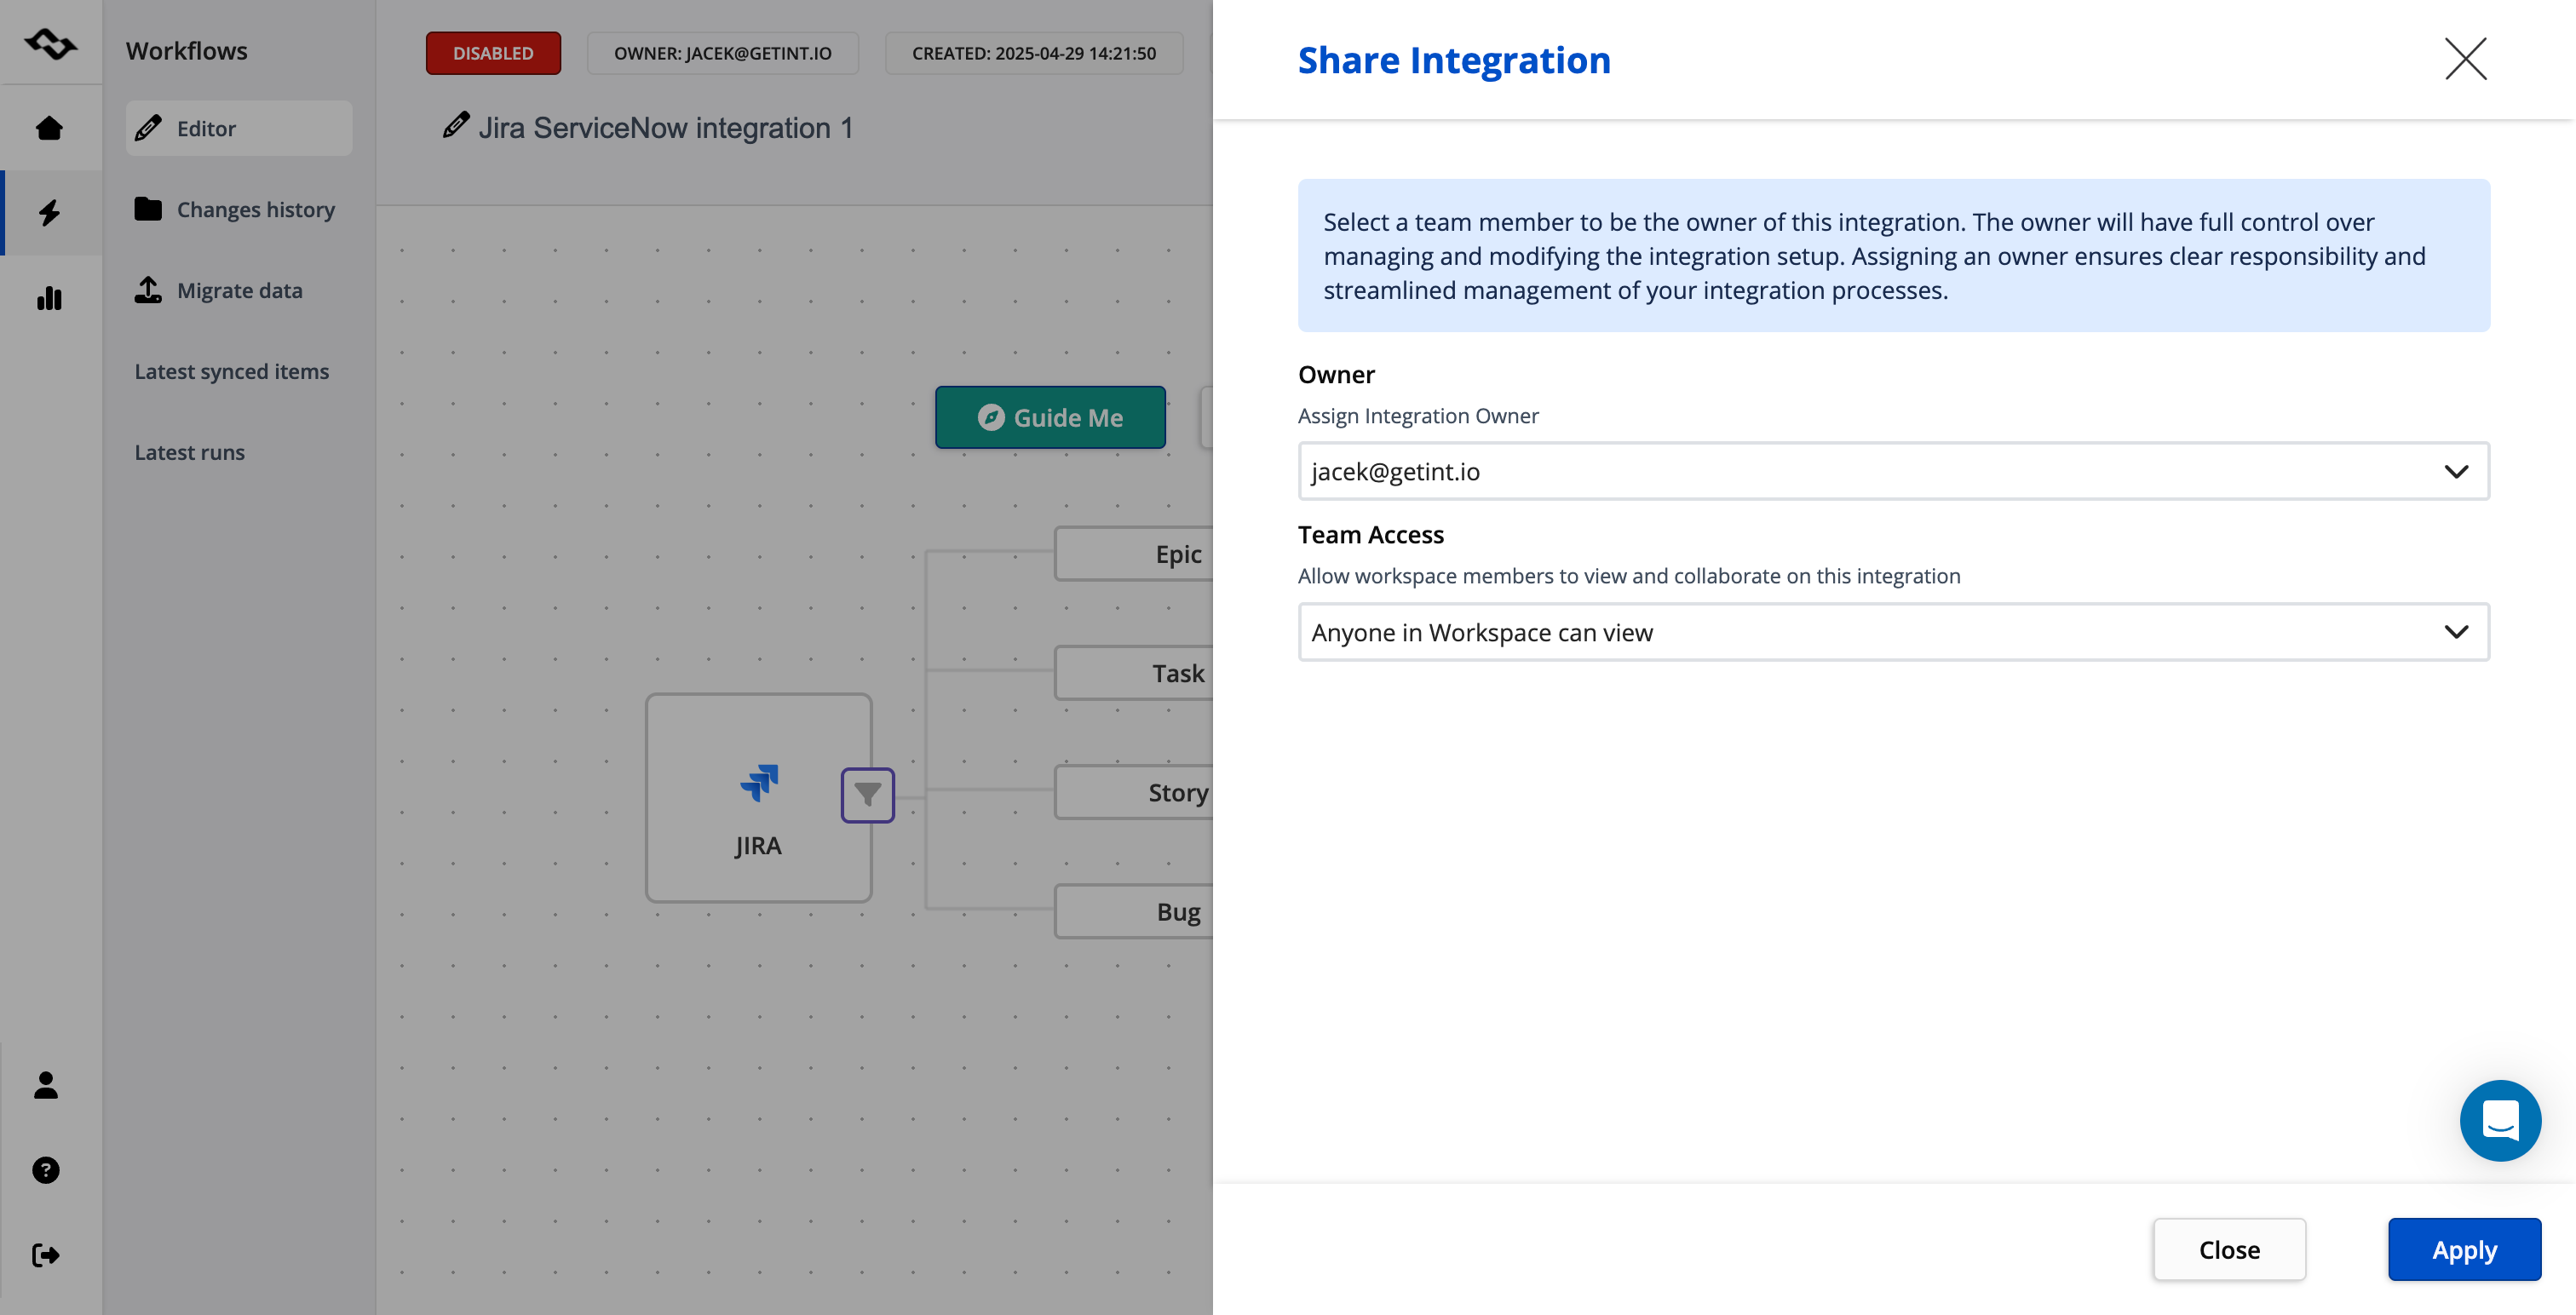Expand the Team Access dropdown
The image size is (2576, 1315).
pyautogui.click(x=1893, y=632)
